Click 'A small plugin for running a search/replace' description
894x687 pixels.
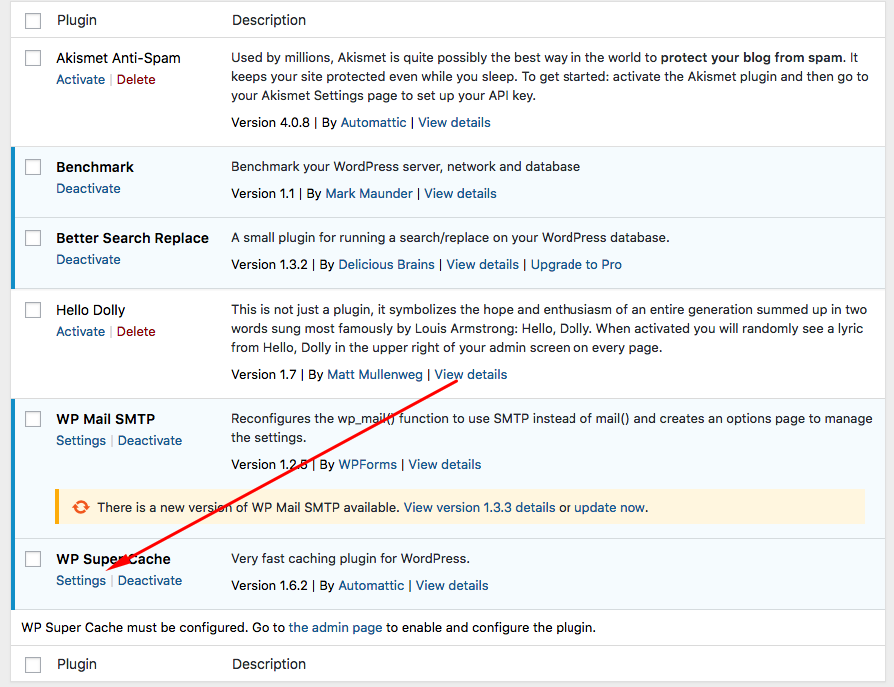[450, 238]
